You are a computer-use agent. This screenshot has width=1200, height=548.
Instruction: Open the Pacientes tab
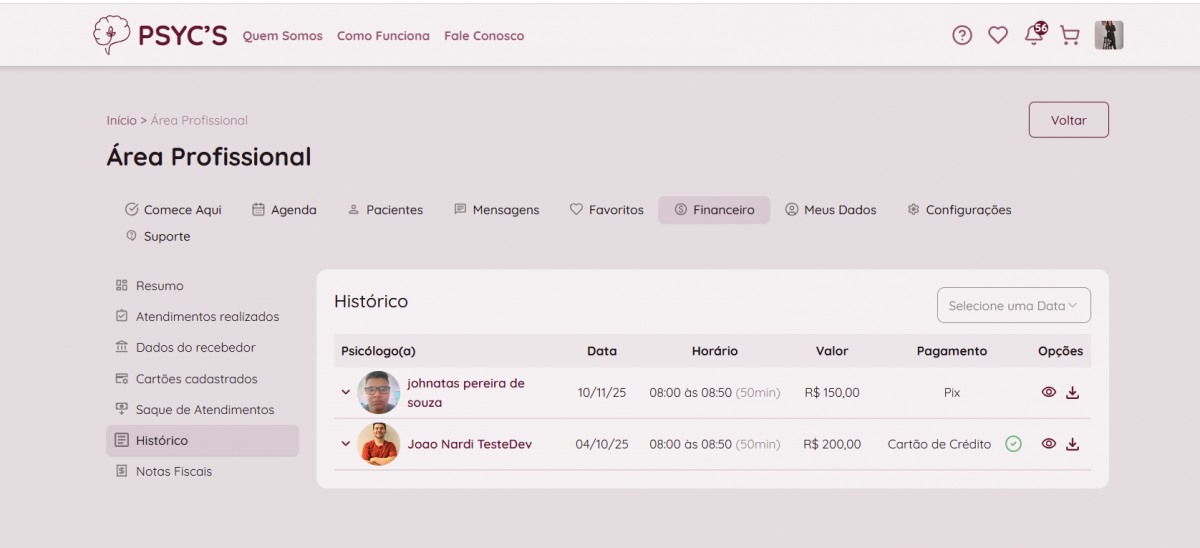[x=385, y=210]
